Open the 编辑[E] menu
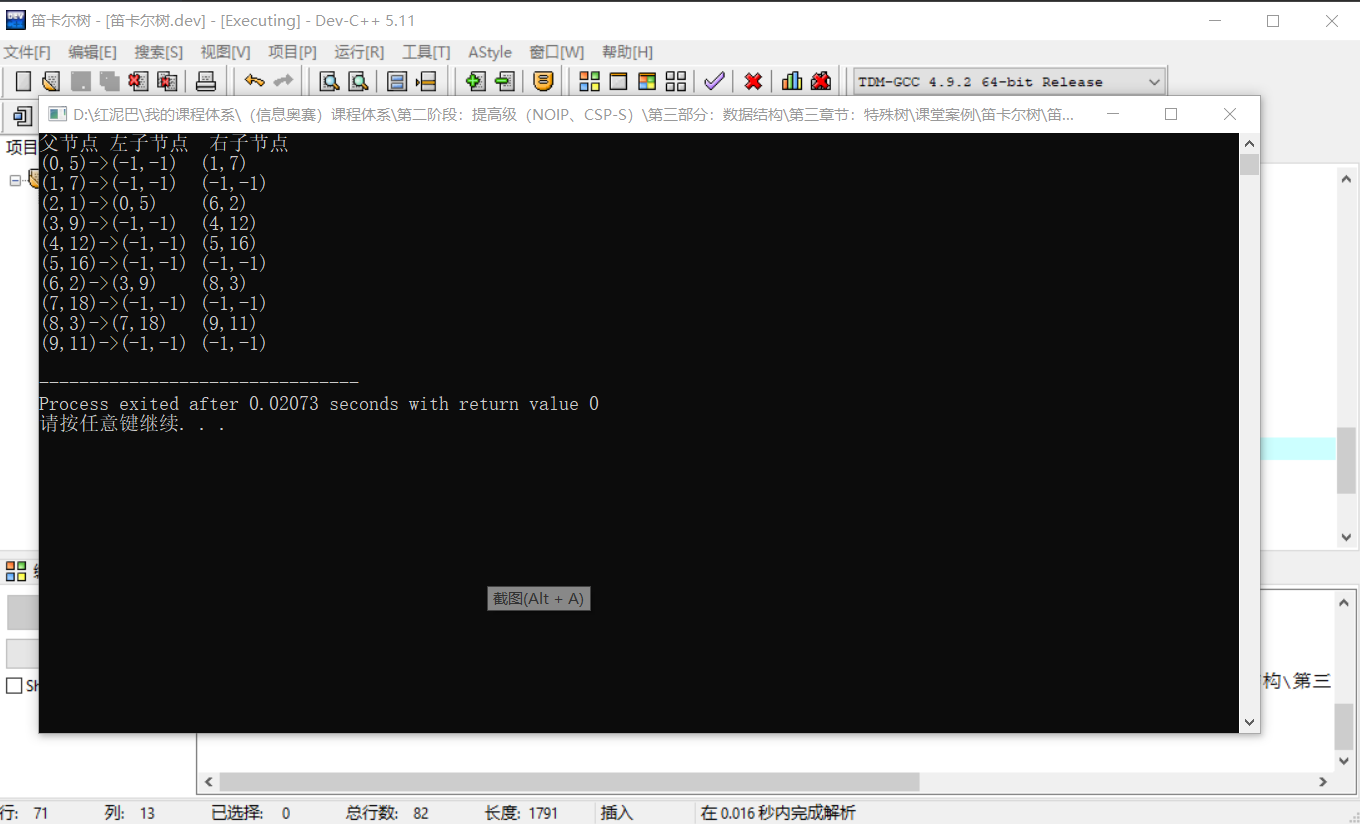 point(92,52)
